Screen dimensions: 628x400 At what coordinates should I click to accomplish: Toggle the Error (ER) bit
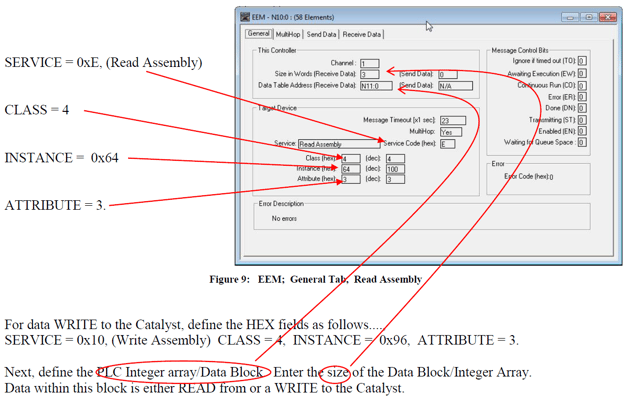(582, 97)
